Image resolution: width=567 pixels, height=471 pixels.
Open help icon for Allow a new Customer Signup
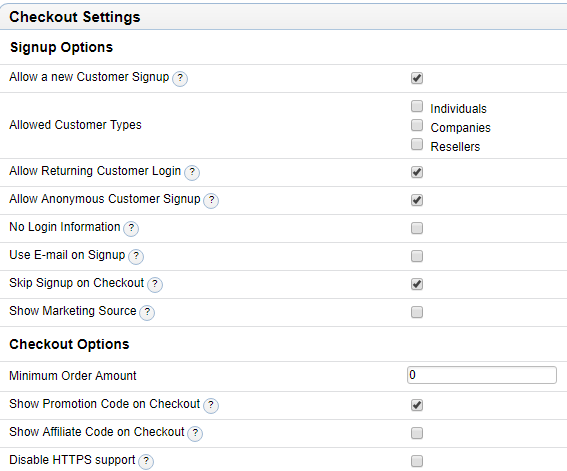[x=180, y=78]
